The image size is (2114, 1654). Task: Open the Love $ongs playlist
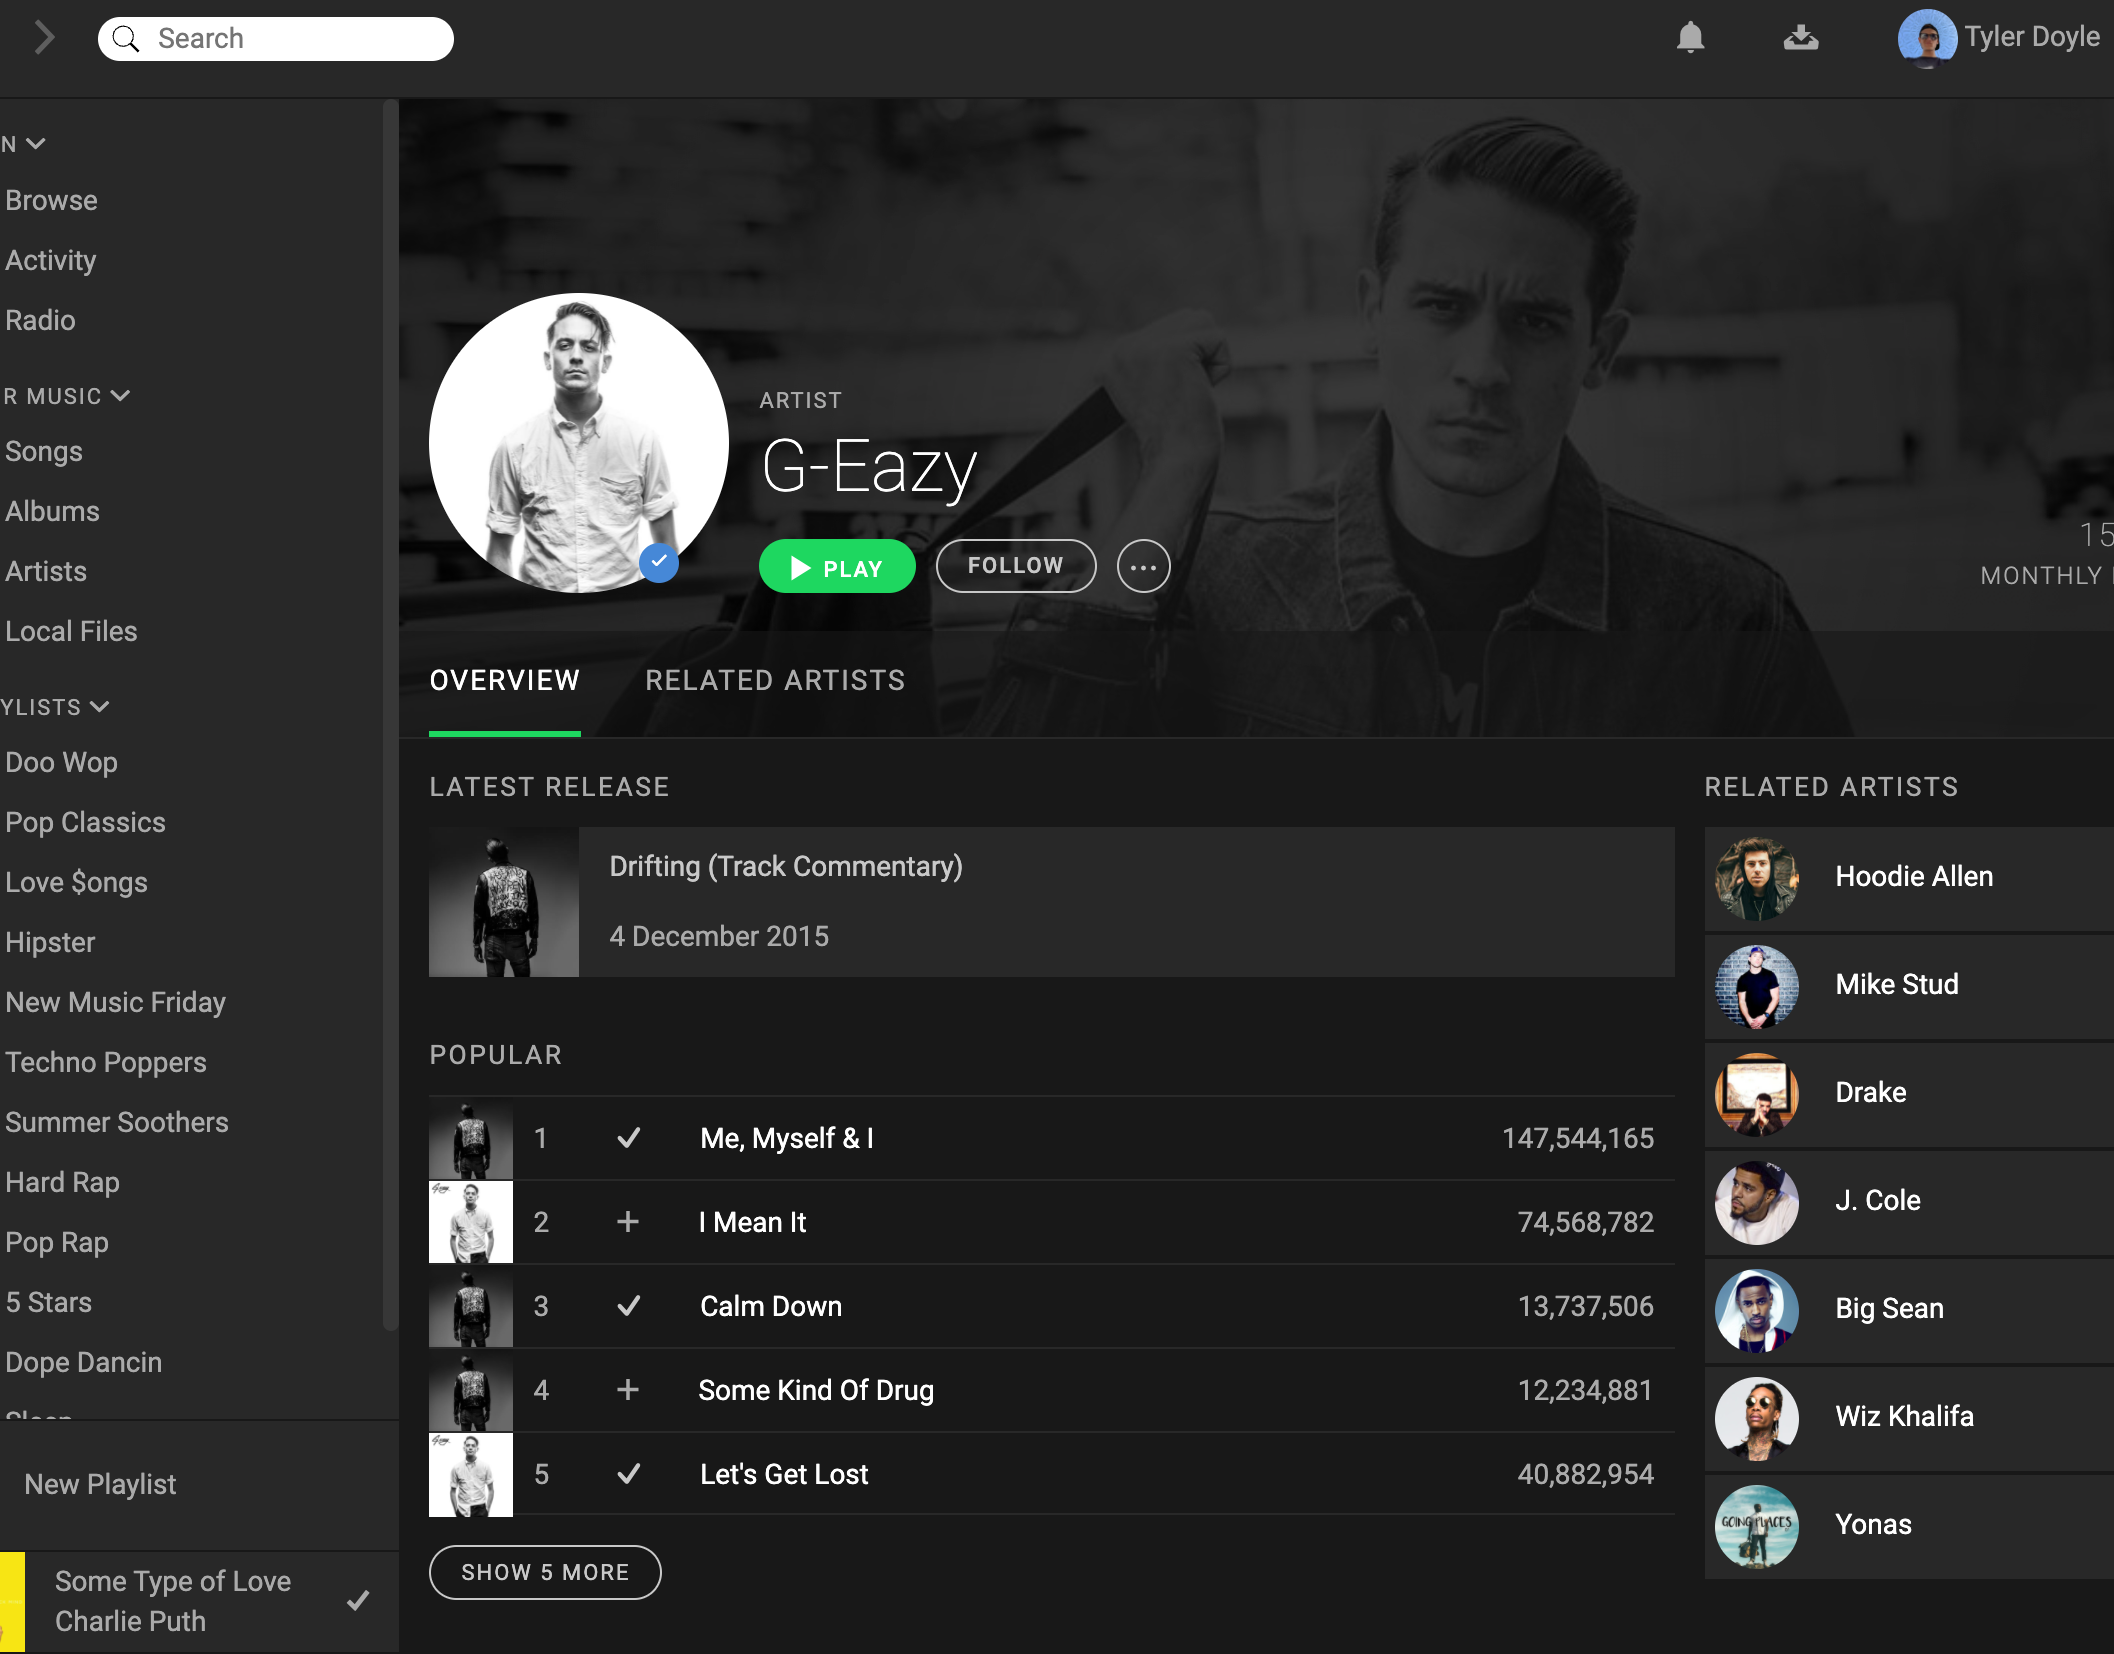(x=76, y=883)
